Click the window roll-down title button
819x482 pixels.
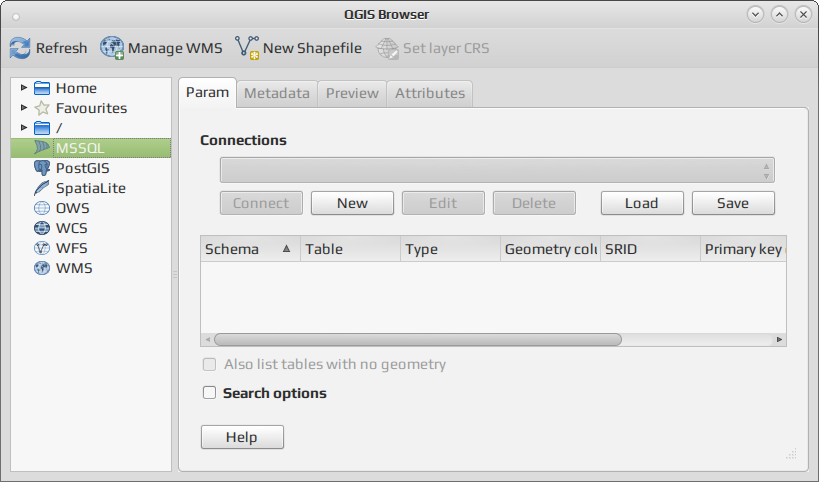tap(755, 14)
